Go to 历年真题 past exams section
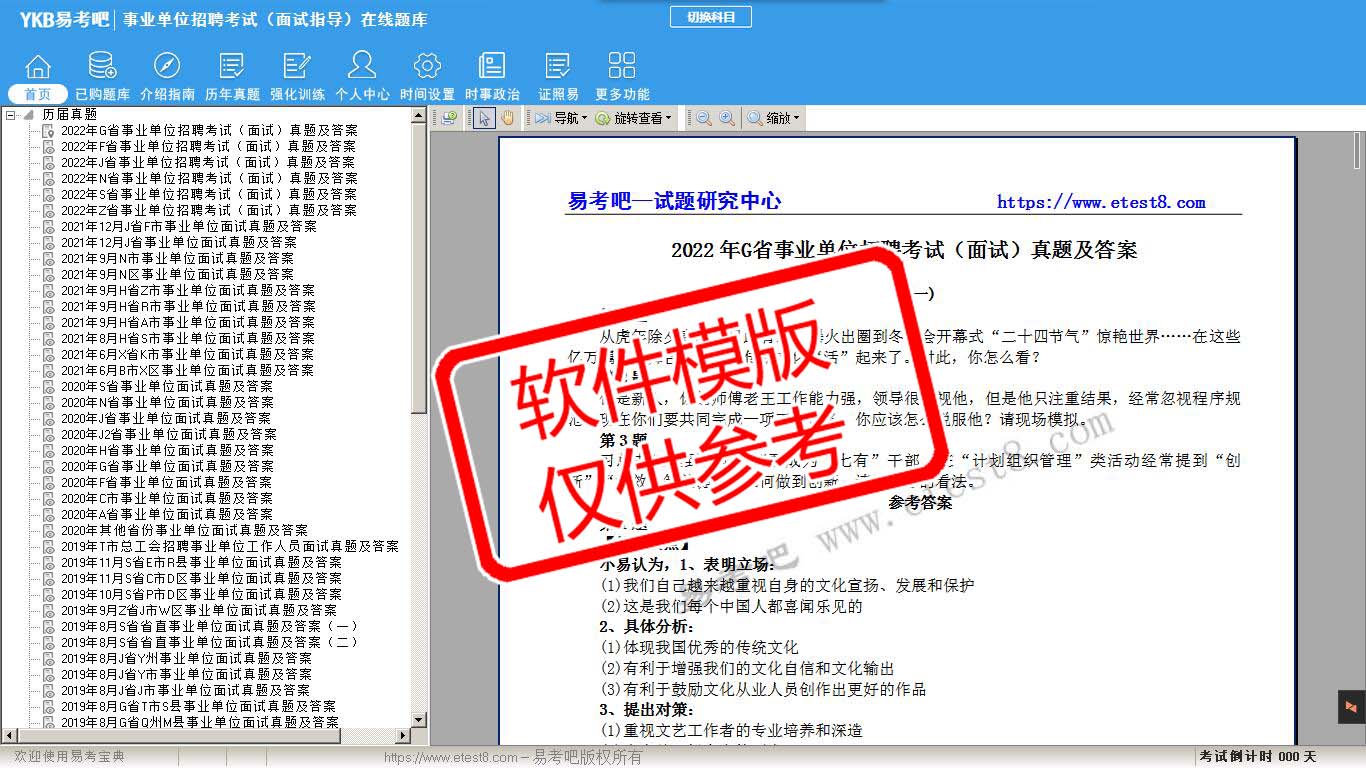Screen dimensions: 1366x768 pyautogui.click(x=232, y=77)
